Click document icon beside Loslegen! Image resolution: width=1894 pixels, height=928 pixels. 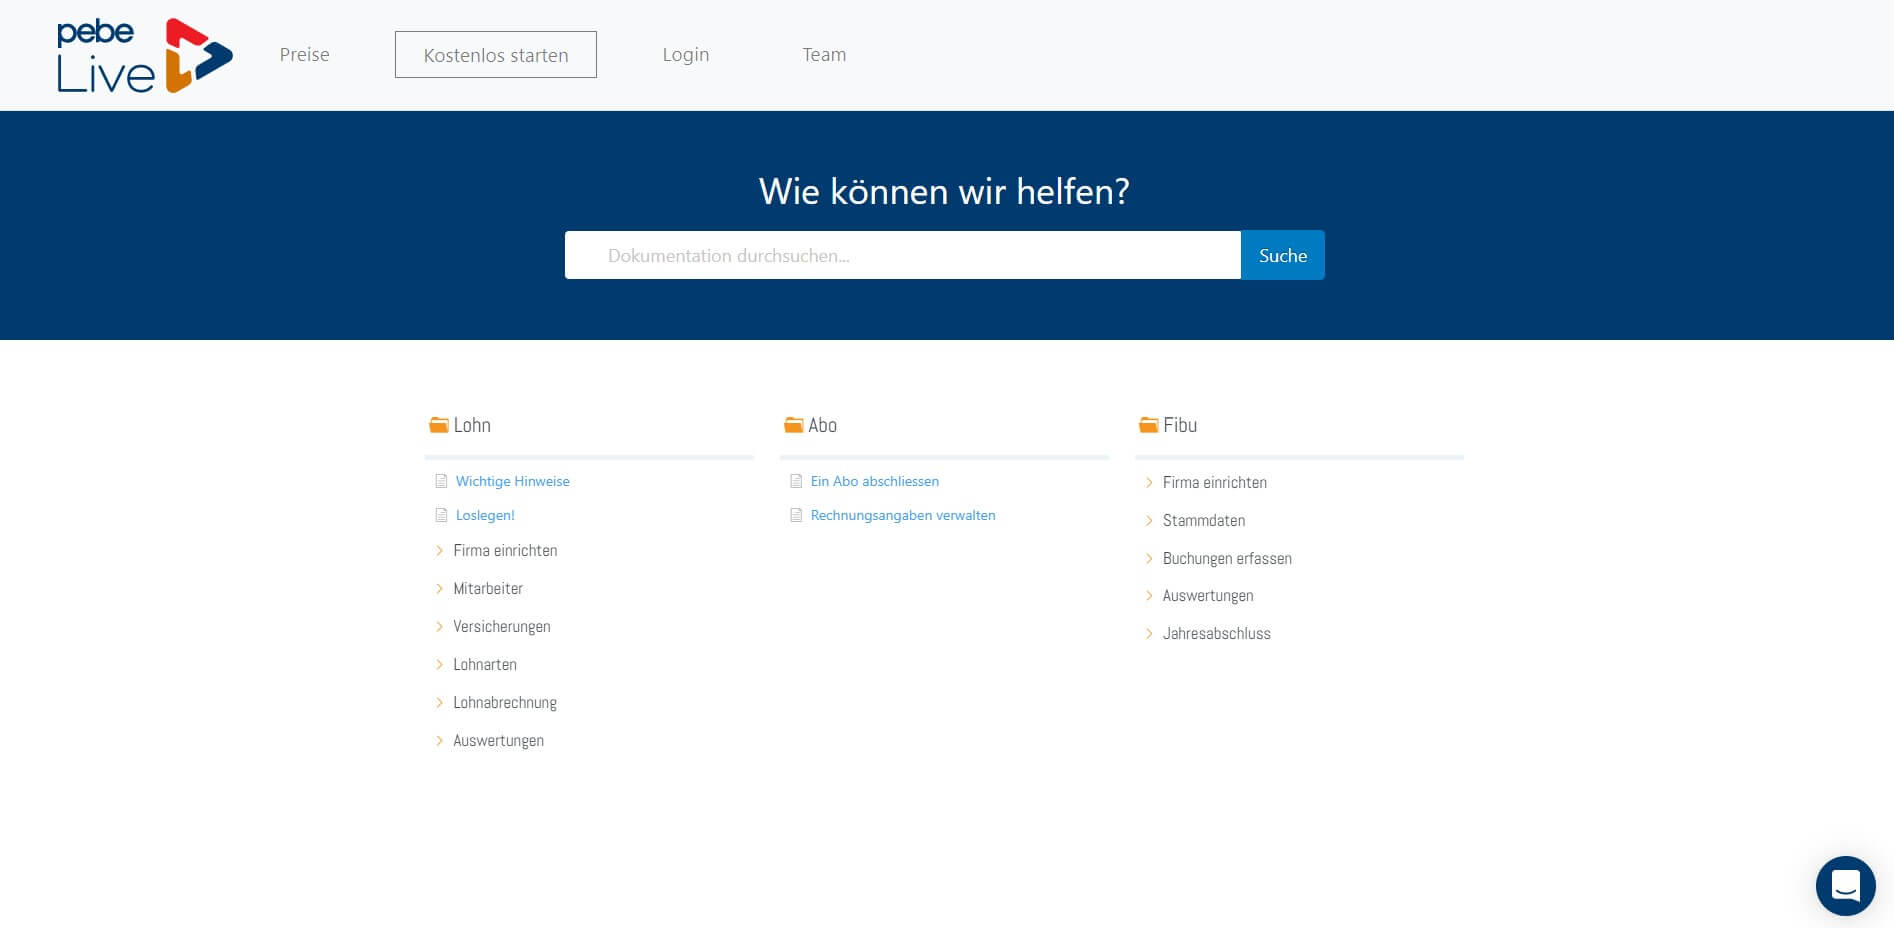(441, 515)
